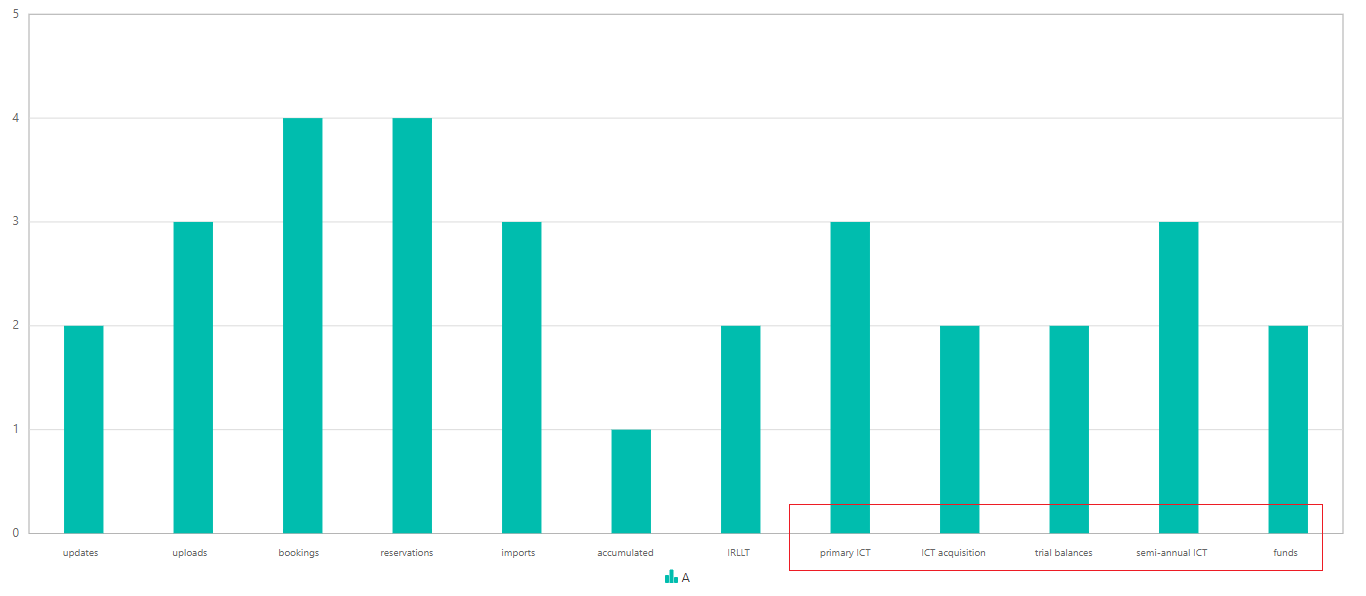Select the semi-annual ICT bar
This screenshot has width=1366, height=596.
tap(1178, 377)
